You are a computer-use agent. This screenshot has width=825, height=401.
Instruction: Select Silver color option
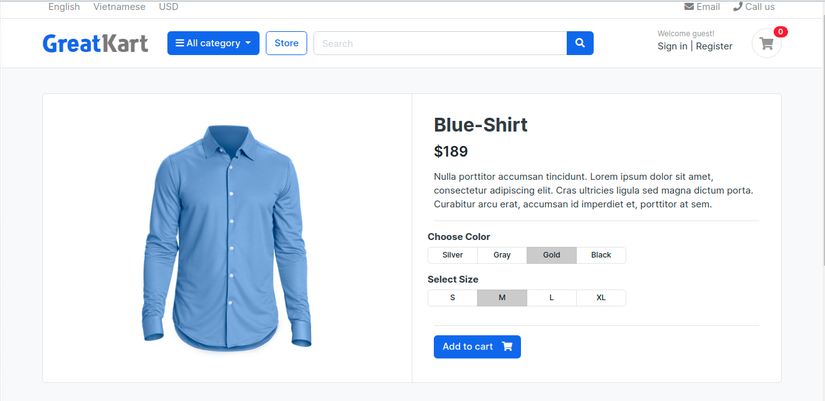452,255
